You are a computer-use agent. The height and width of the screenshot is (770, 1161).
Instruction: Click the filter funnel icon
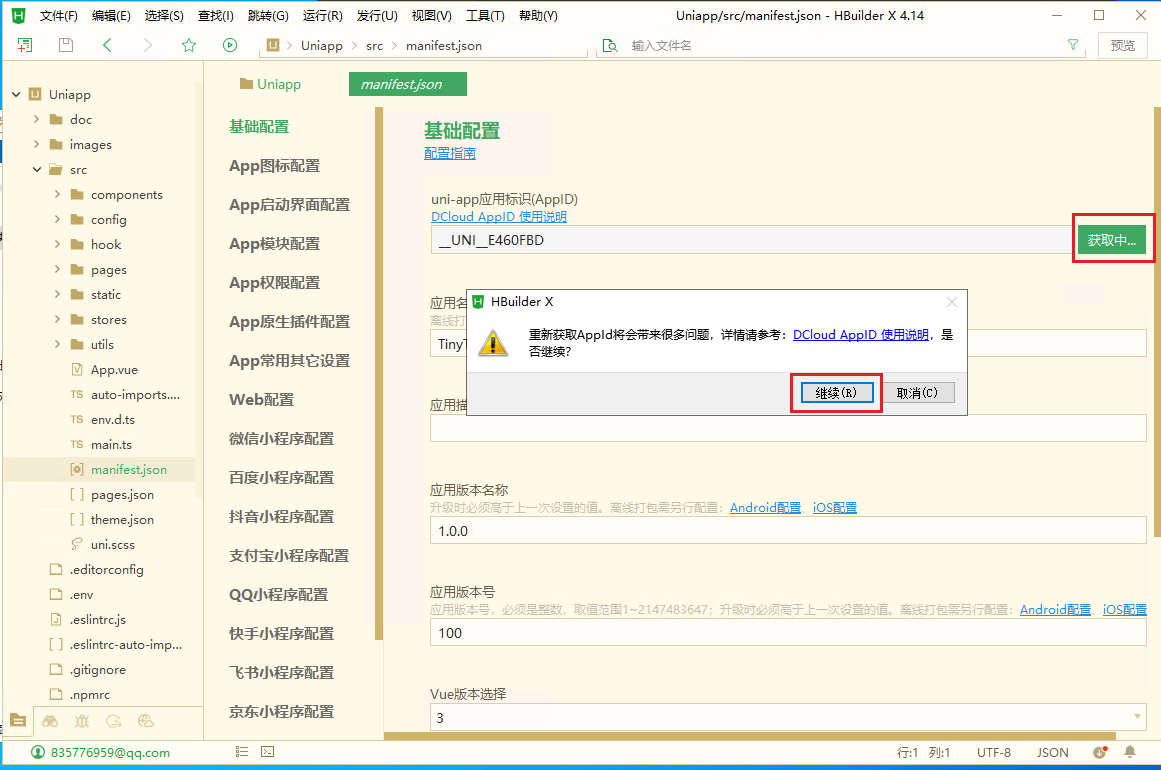tap(1073, 45)
